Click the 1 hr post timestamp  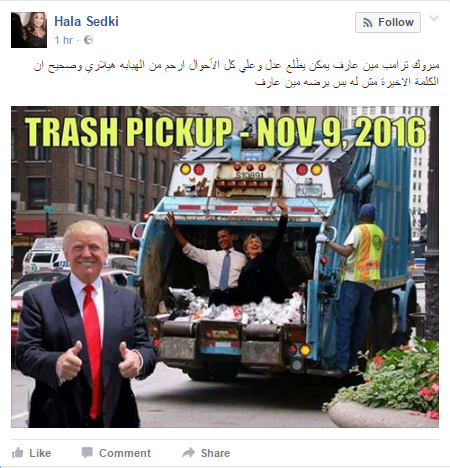coord(63,40)
